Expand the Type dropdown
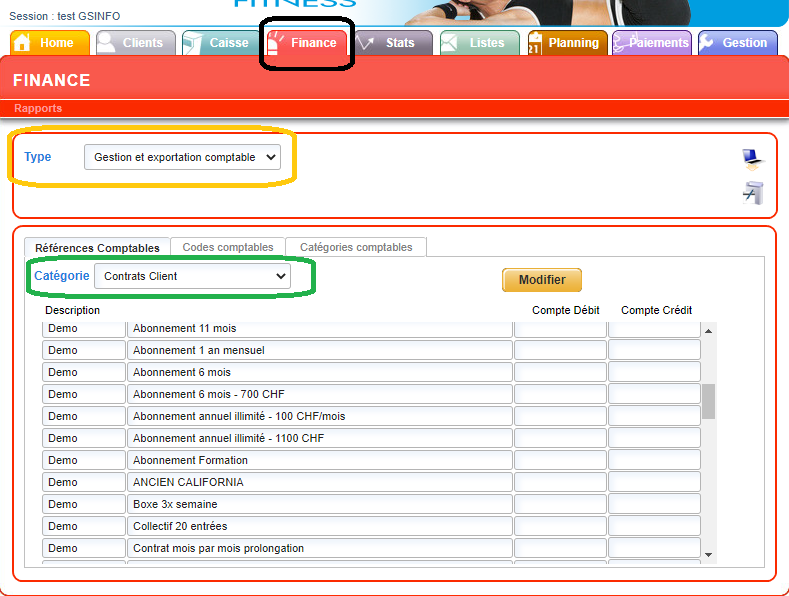This screenshot has width=789, height=596. click(182, 157)
